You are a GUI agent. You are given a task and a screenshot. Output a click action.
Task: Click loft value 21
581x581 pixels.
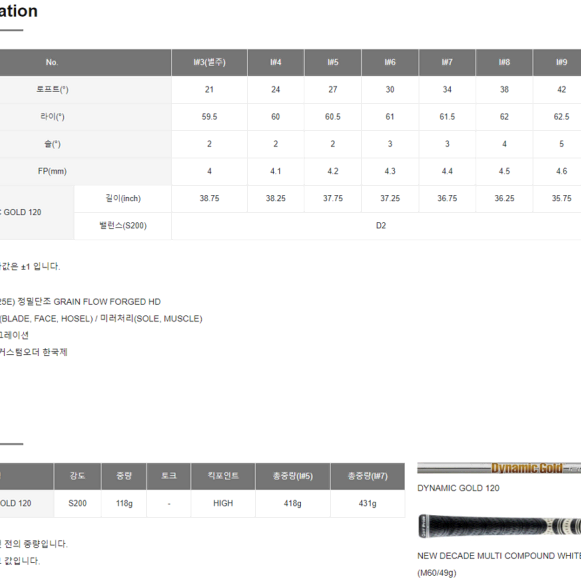click(209, 89)
